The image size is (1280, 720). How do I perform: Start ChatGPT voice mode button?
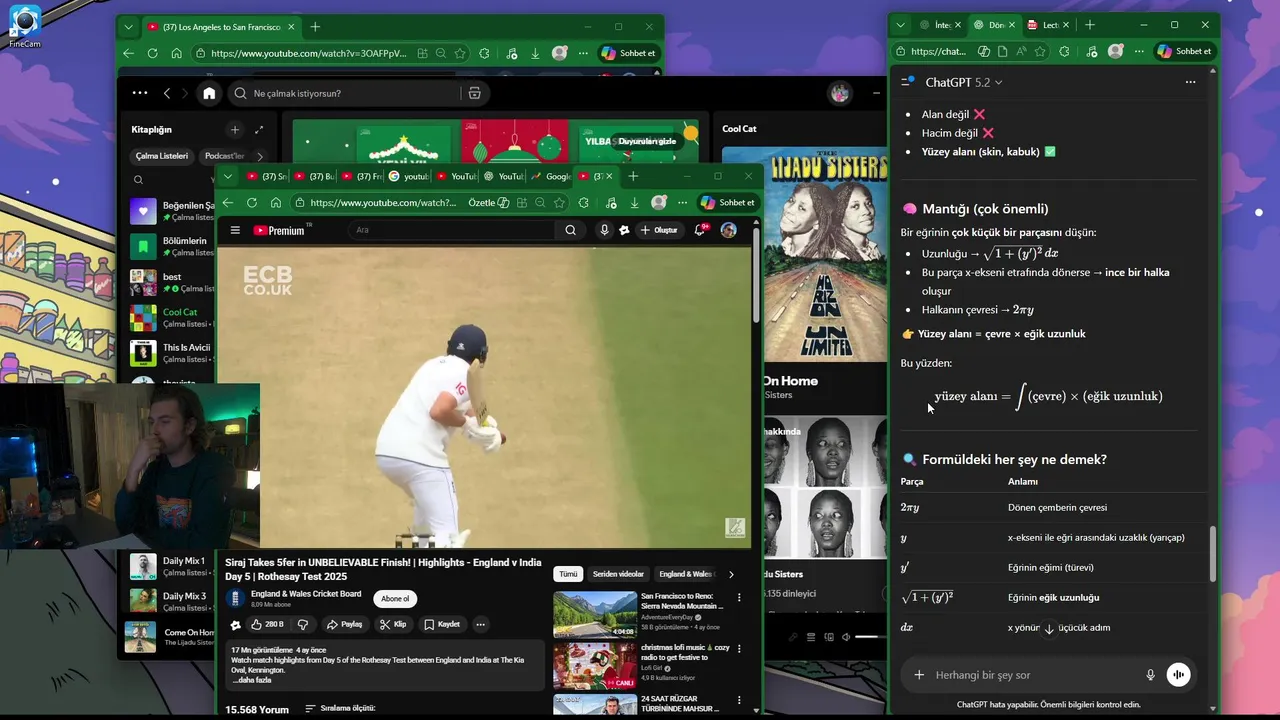(x=1178, y=675)
